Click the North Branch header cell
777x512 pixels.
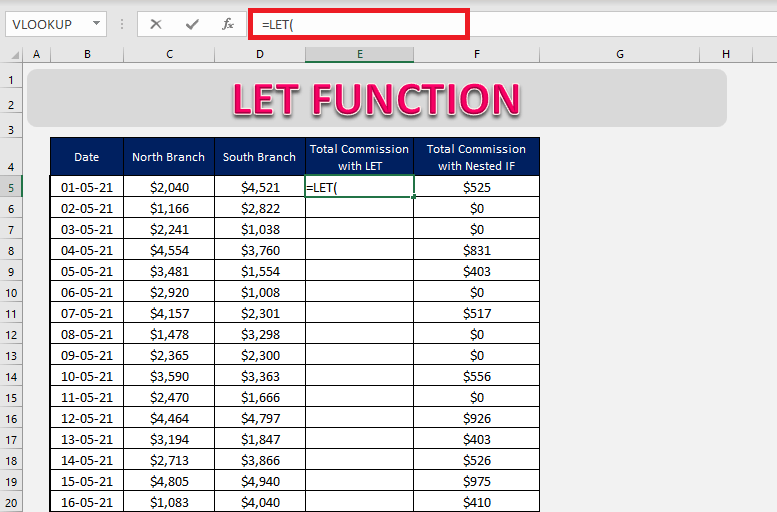[168, 157]
